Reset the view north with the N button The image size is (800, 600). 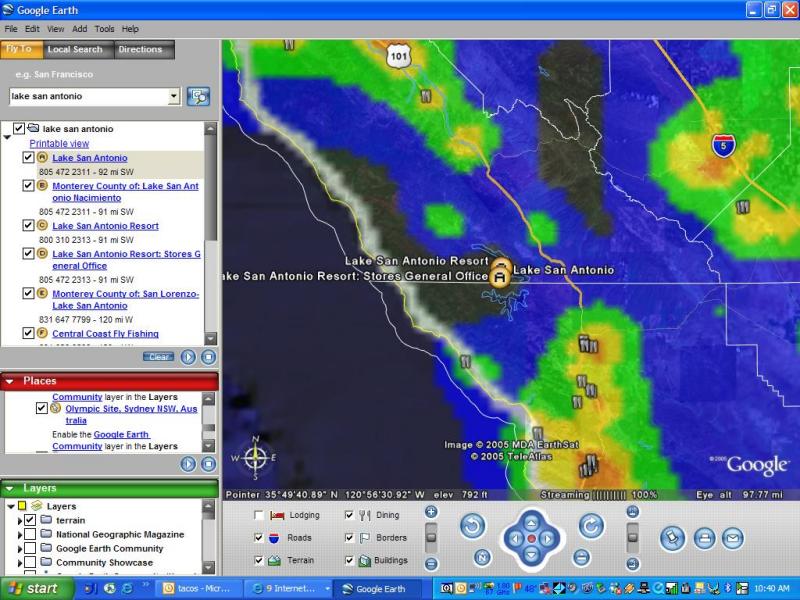click(x=482, y=558)
